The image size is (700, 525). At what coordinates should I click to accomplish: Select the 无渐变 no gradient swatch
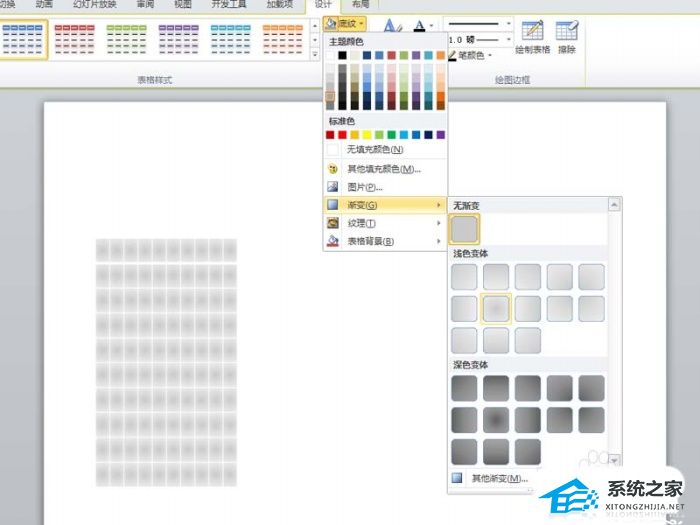tap(464, 229)
